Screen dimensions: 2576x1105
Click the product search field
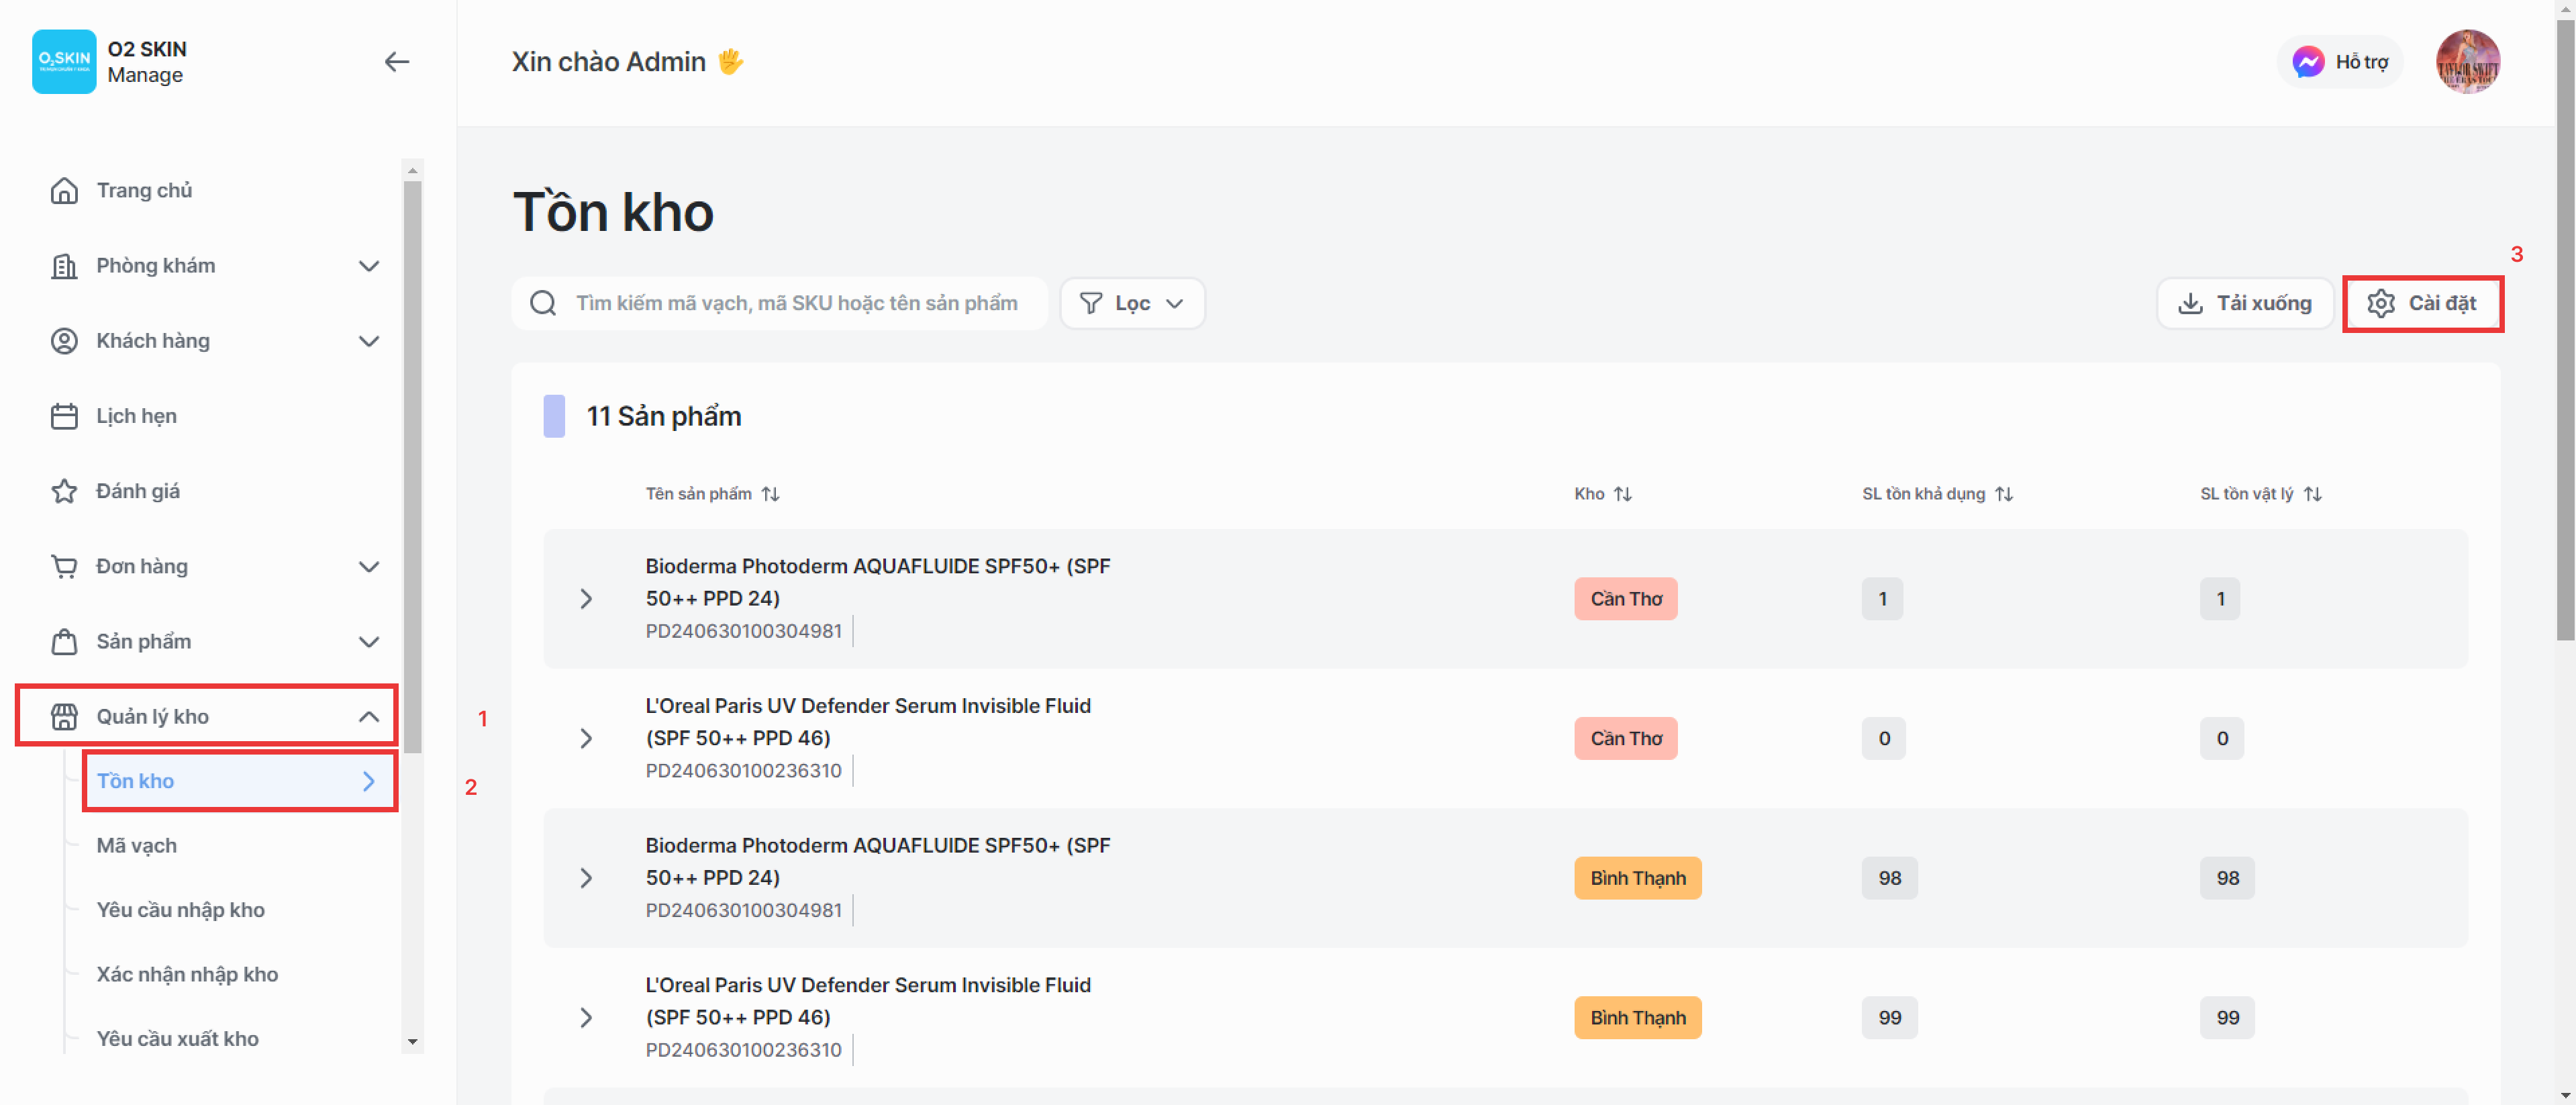tap(795, 303)
